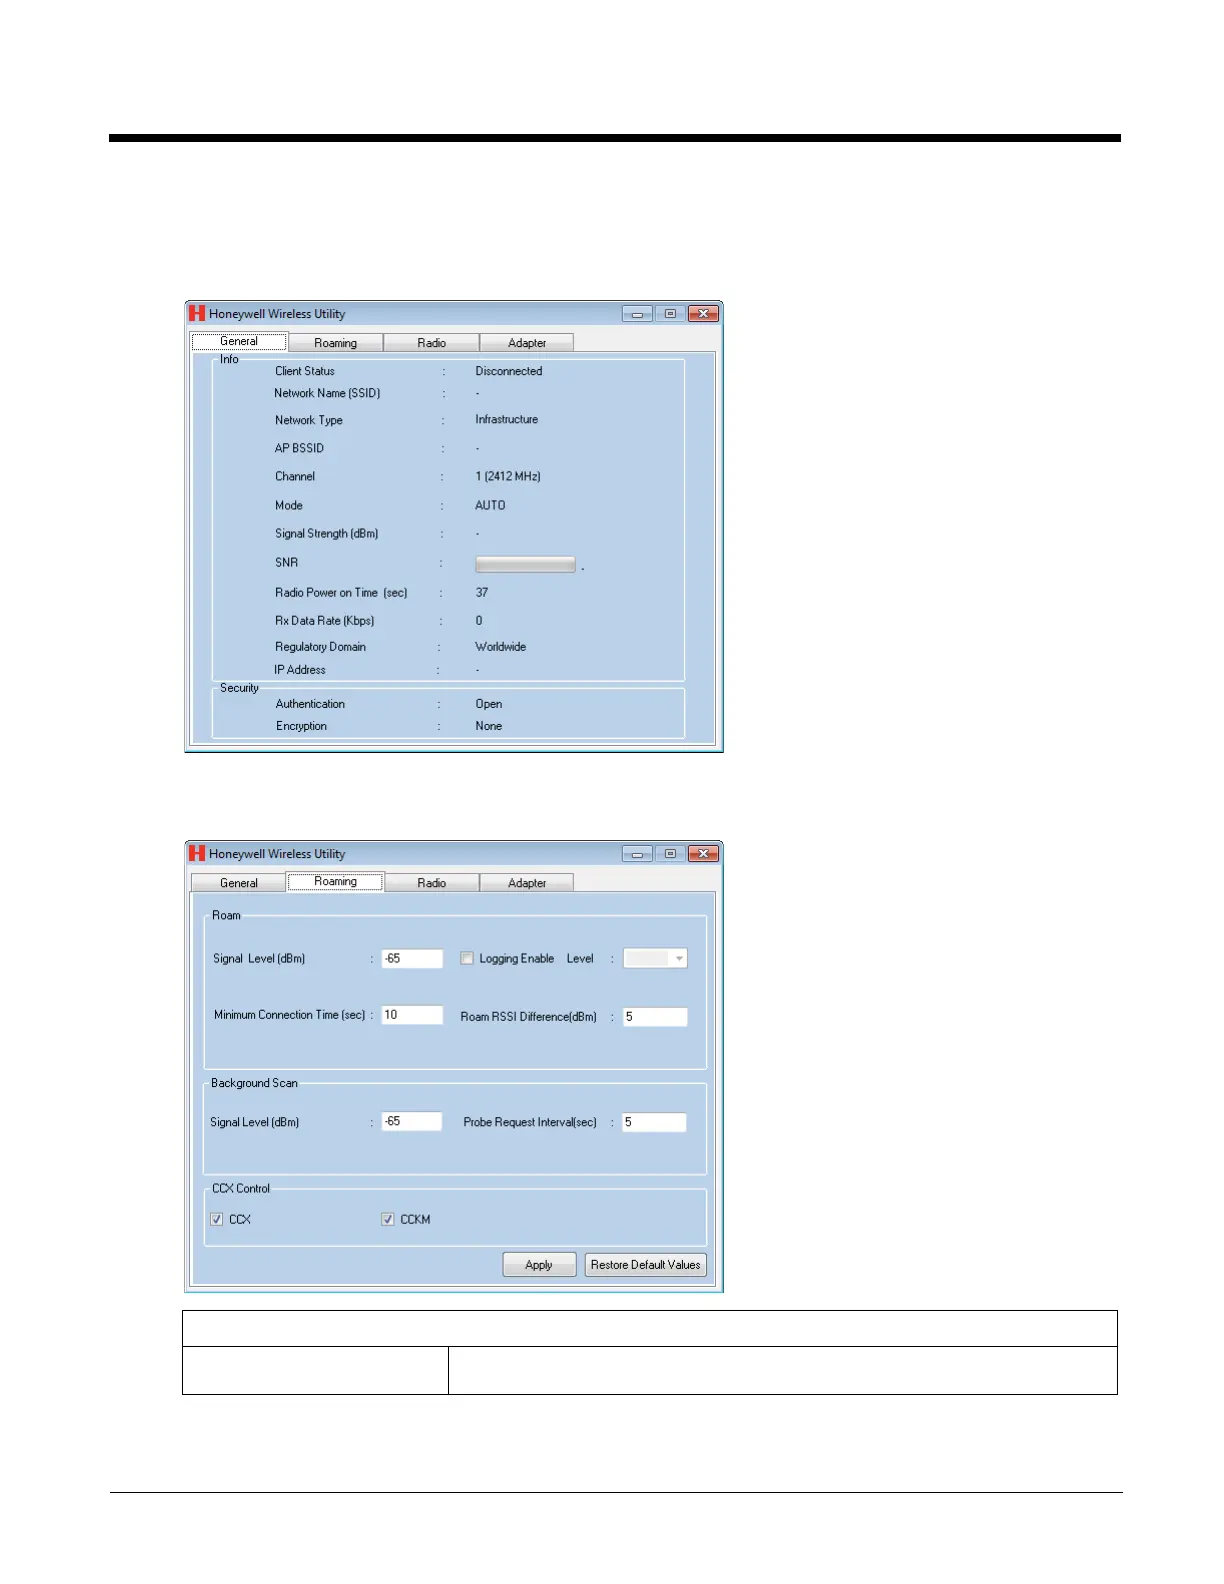This screenshot has width=1224, height=1584.
Task: Click Probe Request Interval field
Action: point(654,1122)
